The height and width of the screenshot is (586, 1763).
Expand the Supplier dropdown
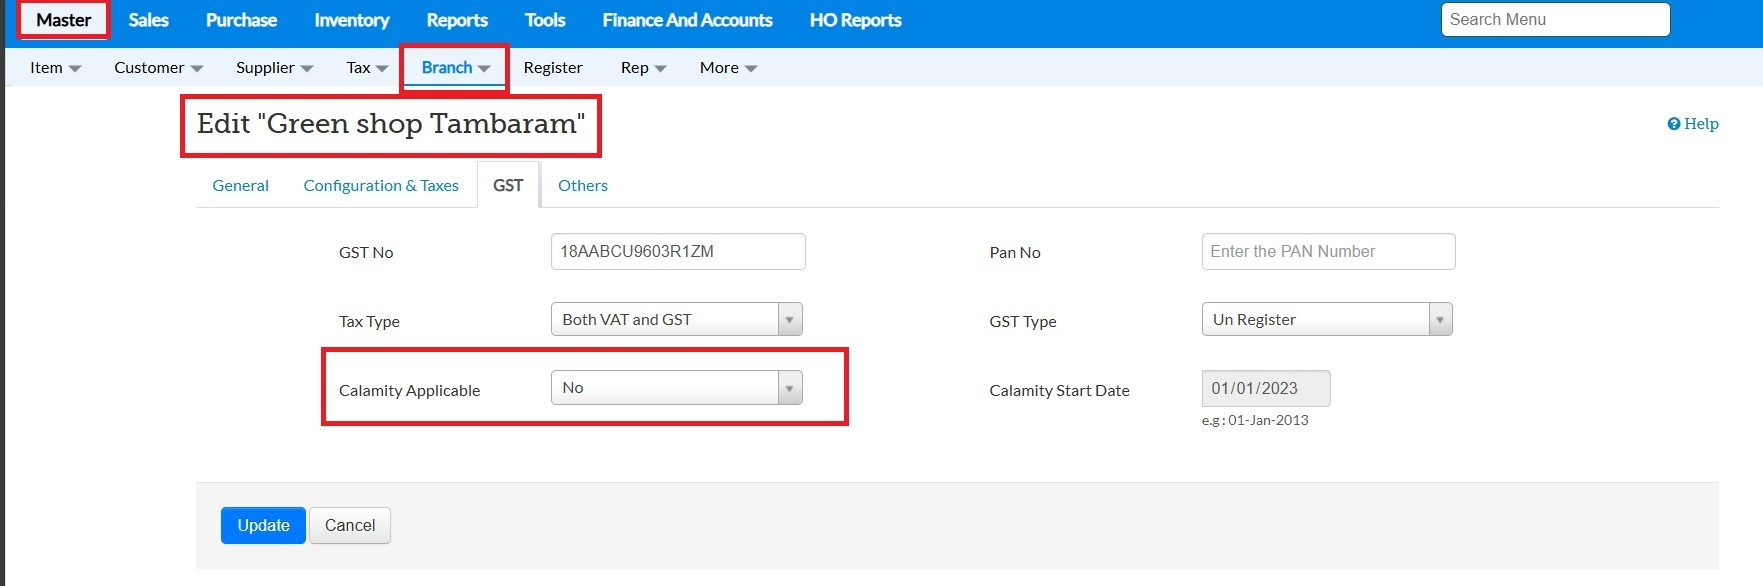click(x=274, y=68)
